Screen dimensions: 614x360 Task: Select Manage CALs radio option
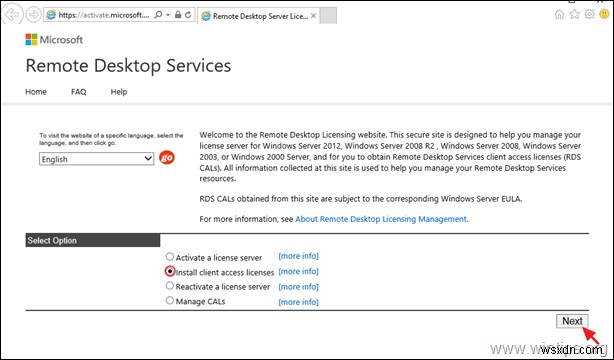170,300
